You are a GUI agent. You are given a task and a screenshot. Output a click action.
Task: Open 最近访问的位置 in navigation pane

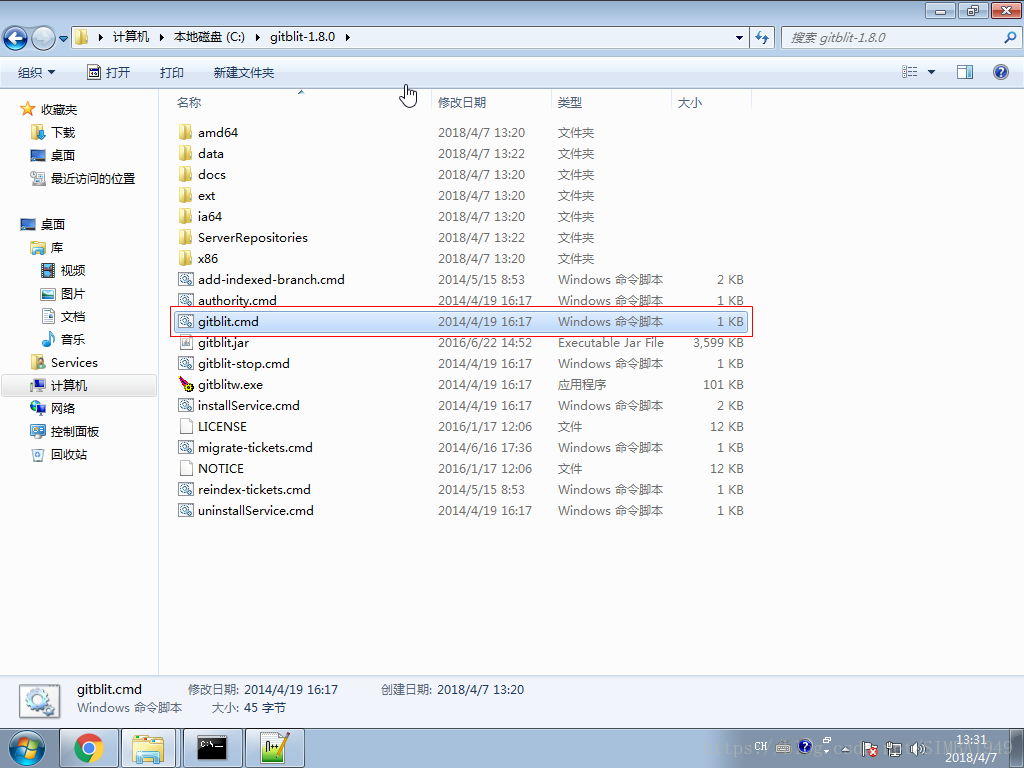pos(83,178)
